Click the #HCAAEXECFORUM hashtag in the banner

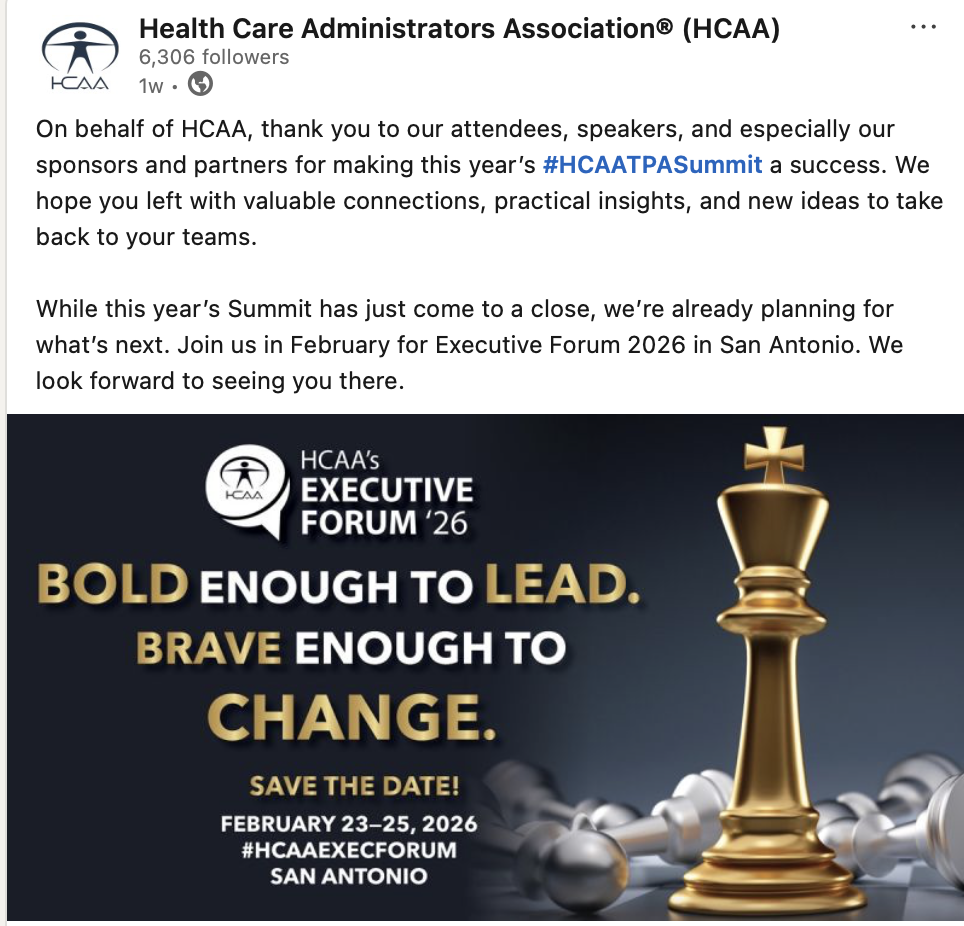click(x=348, y=850)
